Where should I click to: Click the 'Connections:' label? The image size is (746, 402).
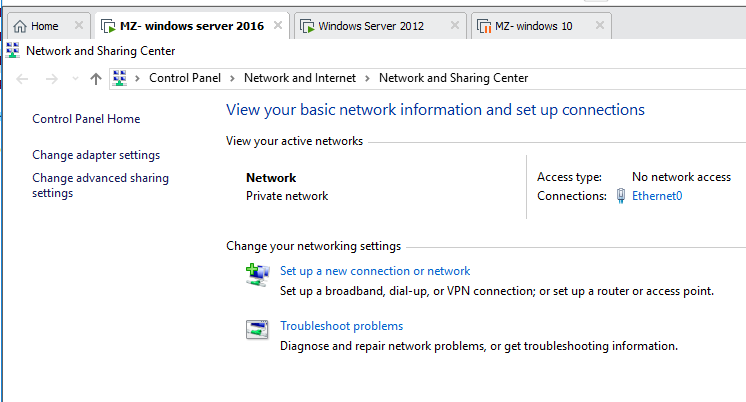click(x=572, y=196)
